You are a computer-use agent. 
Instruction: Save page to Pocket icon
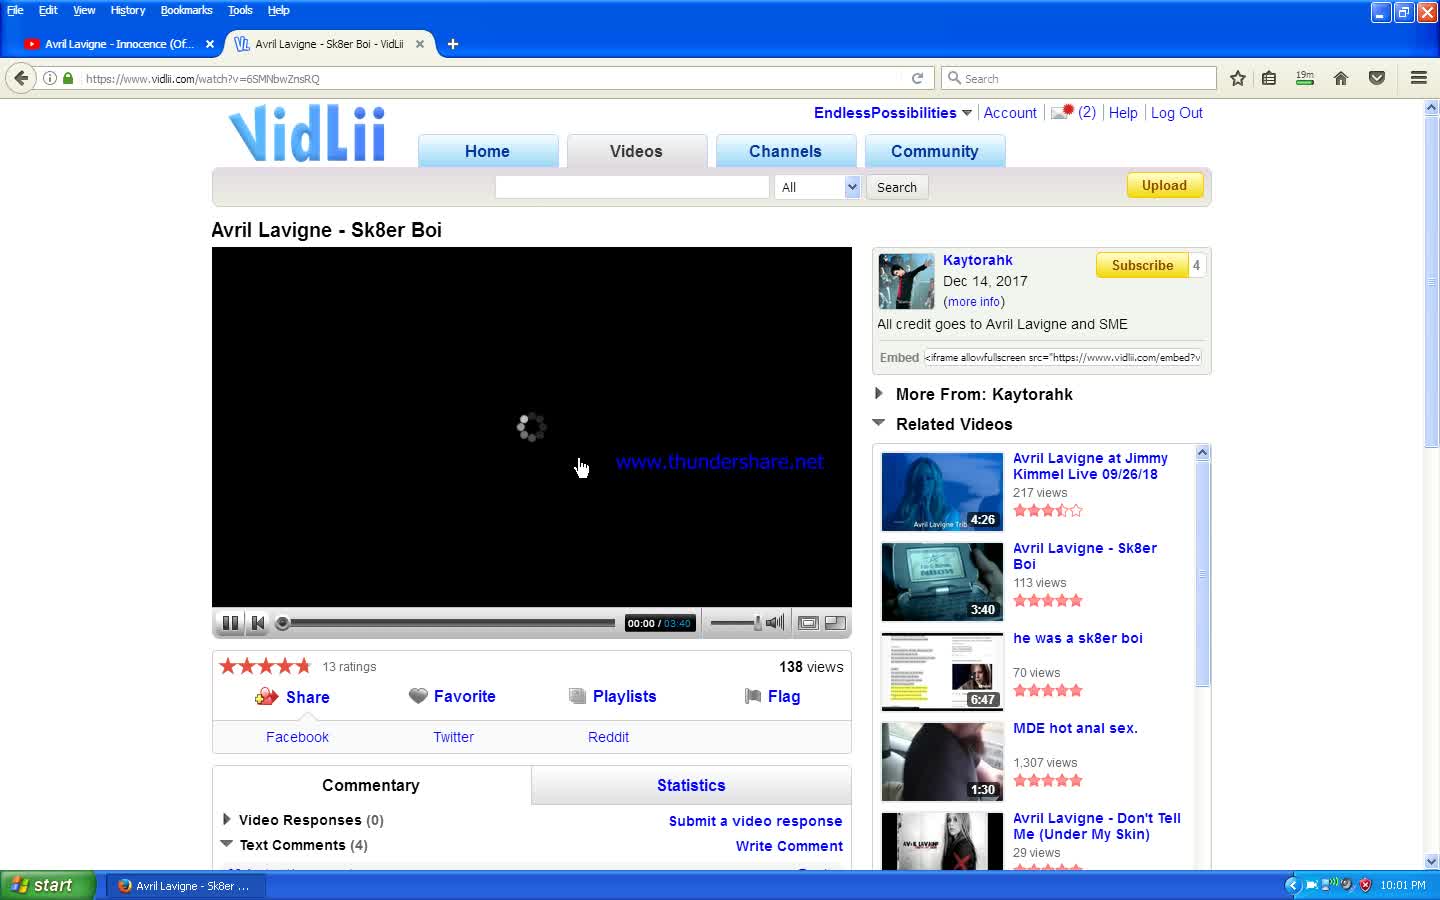click(1377, 78)
